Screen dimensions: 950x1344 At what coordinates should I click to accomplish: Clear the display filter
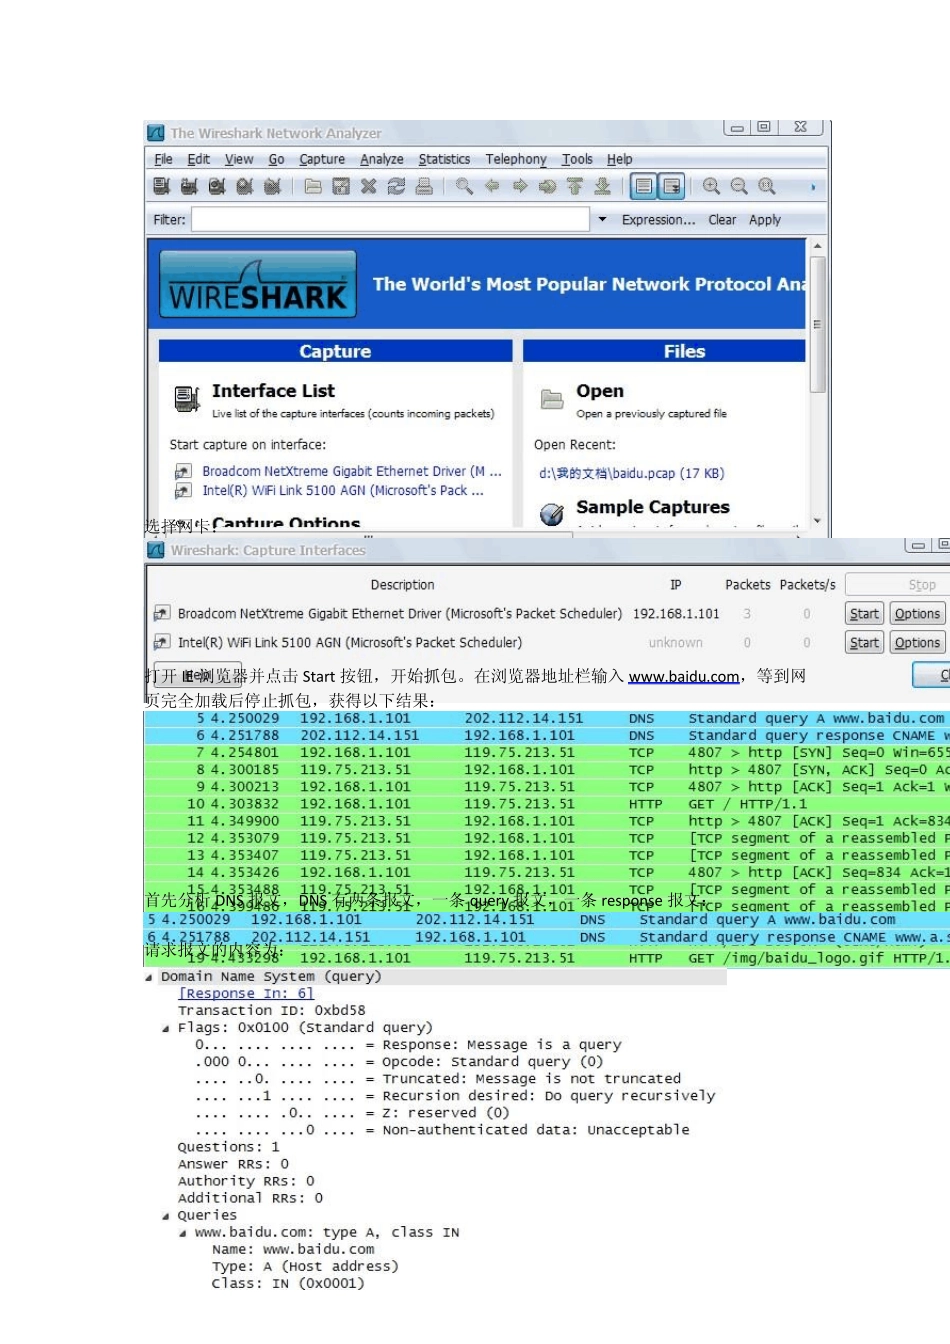(x=722, y=220)
